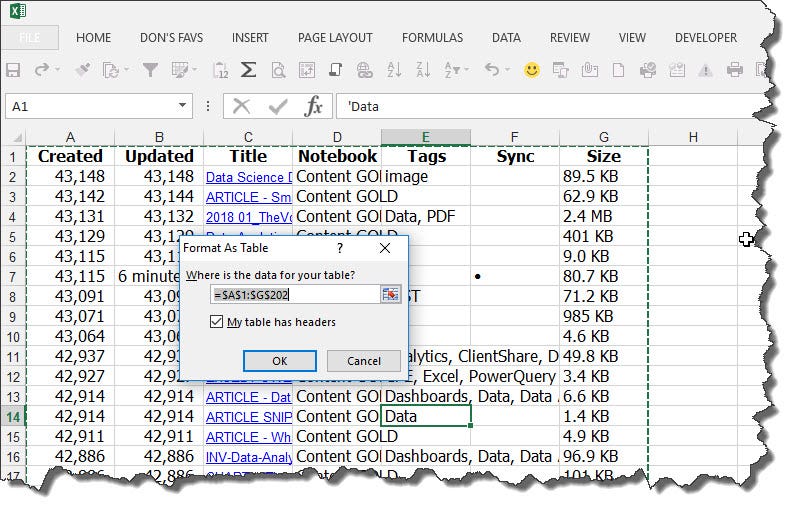Viewport: 797px width, 511px height.
Task: Open the Format as Table toolbar dropdown arrow
Action: pyautogui.click(x=194, y=70)
